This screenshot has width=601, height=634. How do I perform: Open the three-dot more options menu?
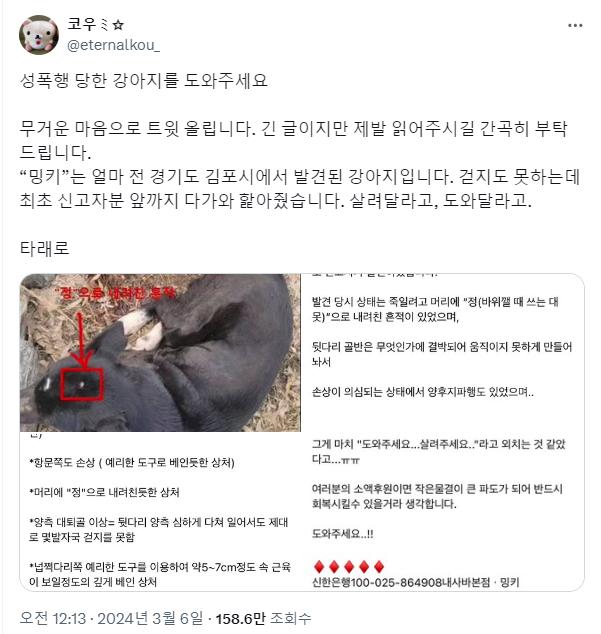[x=575, y=25]
